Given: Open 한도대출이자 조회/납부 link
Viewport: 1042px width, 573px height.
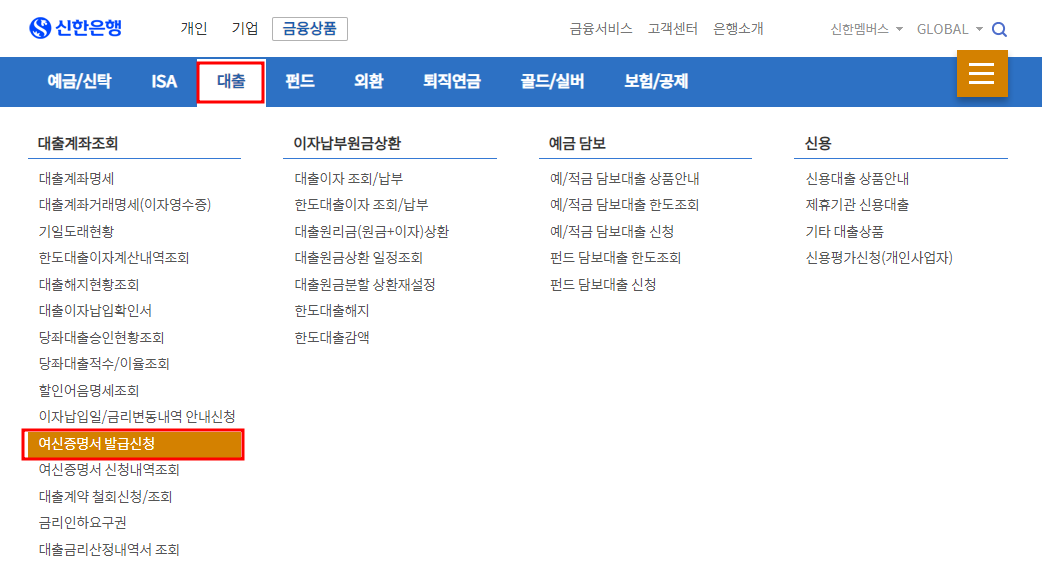Looking at the screenshot, I should (x=362, y=205).
